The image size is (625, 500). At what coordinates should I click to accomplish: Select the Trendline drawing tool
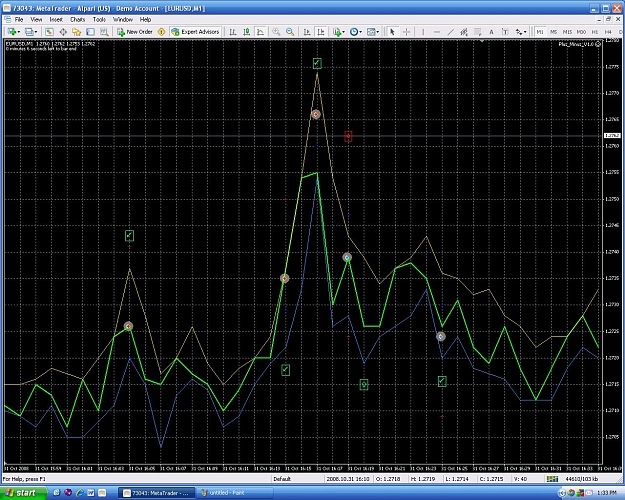(x=450, y=32)
